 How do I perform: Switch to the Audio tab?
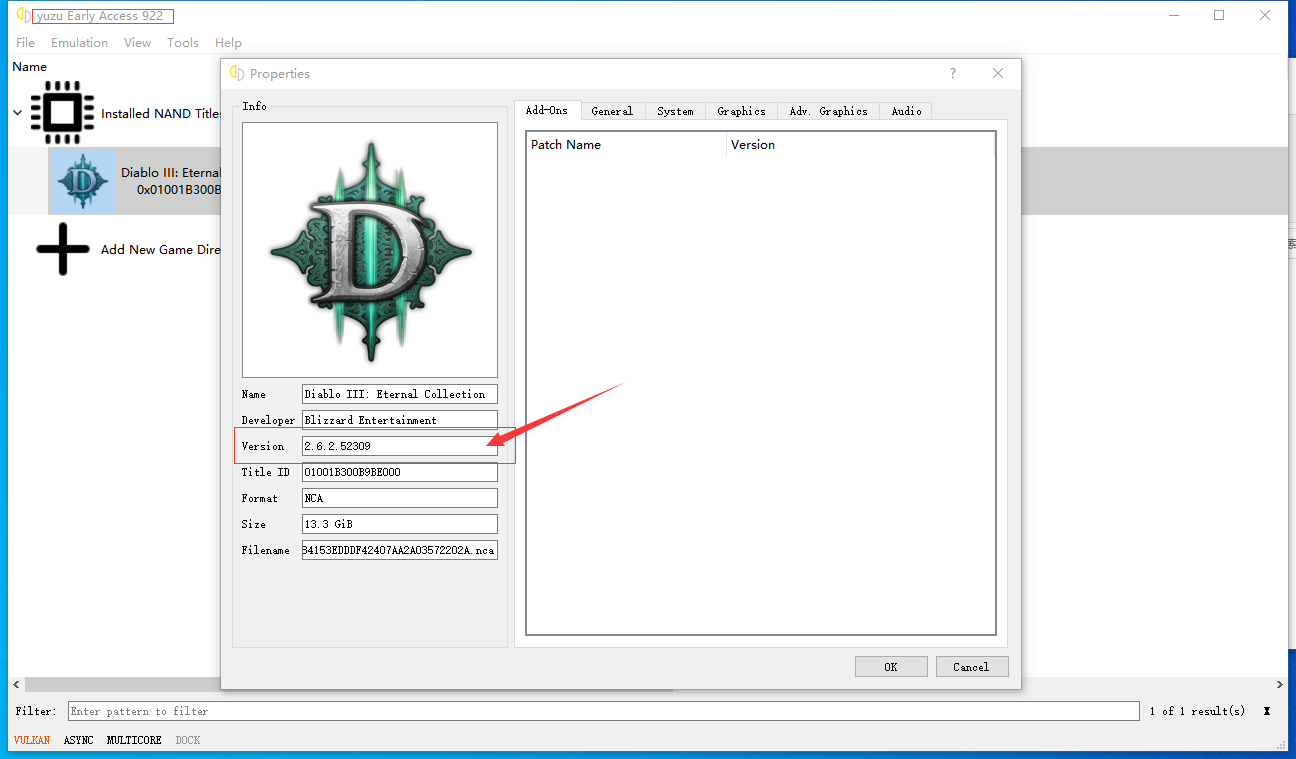click(906, 111)
